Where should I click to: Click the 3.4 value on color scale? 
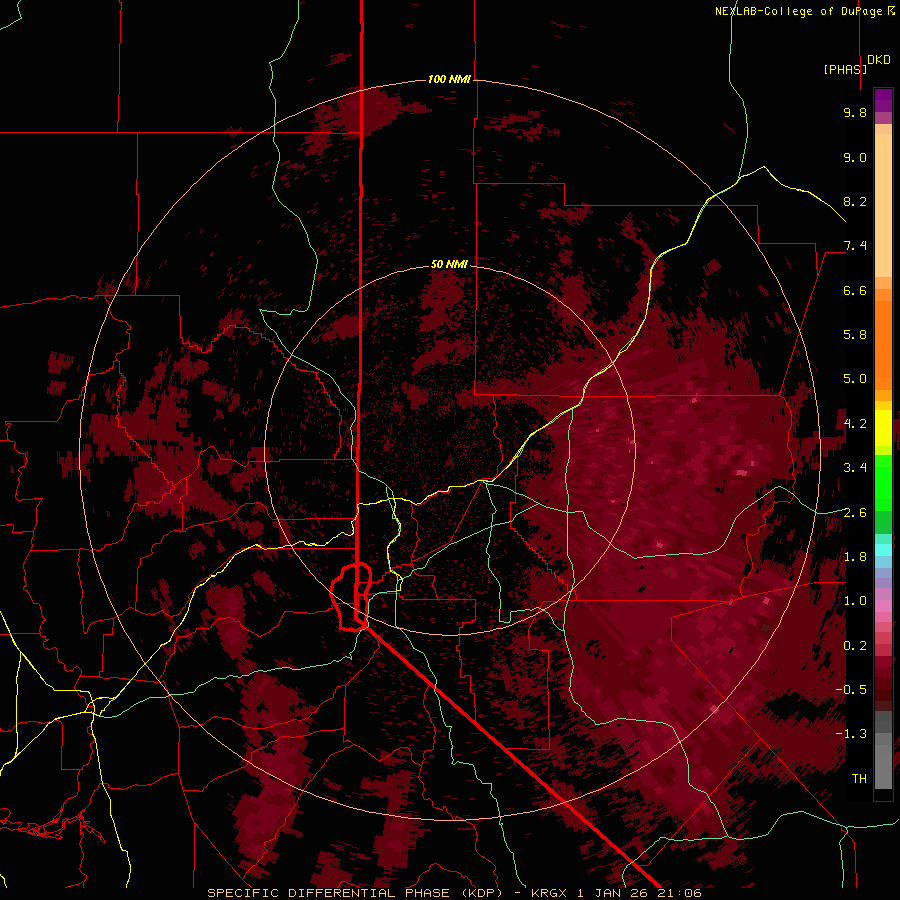click(x=855, y=468)
